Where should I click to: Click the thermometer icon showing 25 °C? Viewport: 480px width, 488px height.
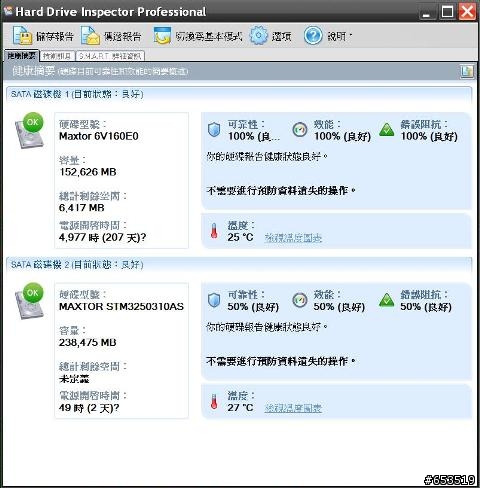tap(214, 231)
